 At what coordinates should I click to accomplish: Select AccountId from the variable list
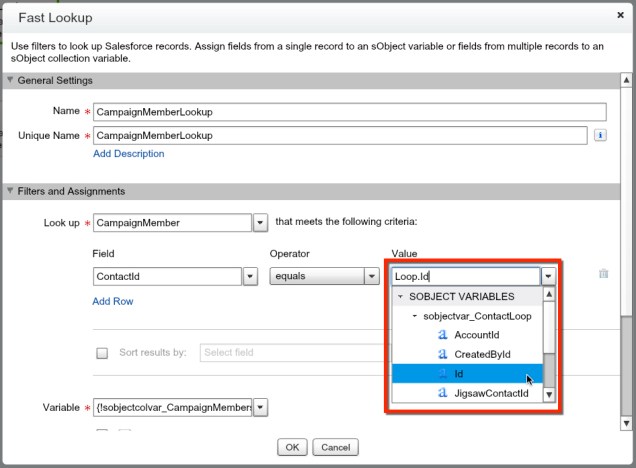476,335
